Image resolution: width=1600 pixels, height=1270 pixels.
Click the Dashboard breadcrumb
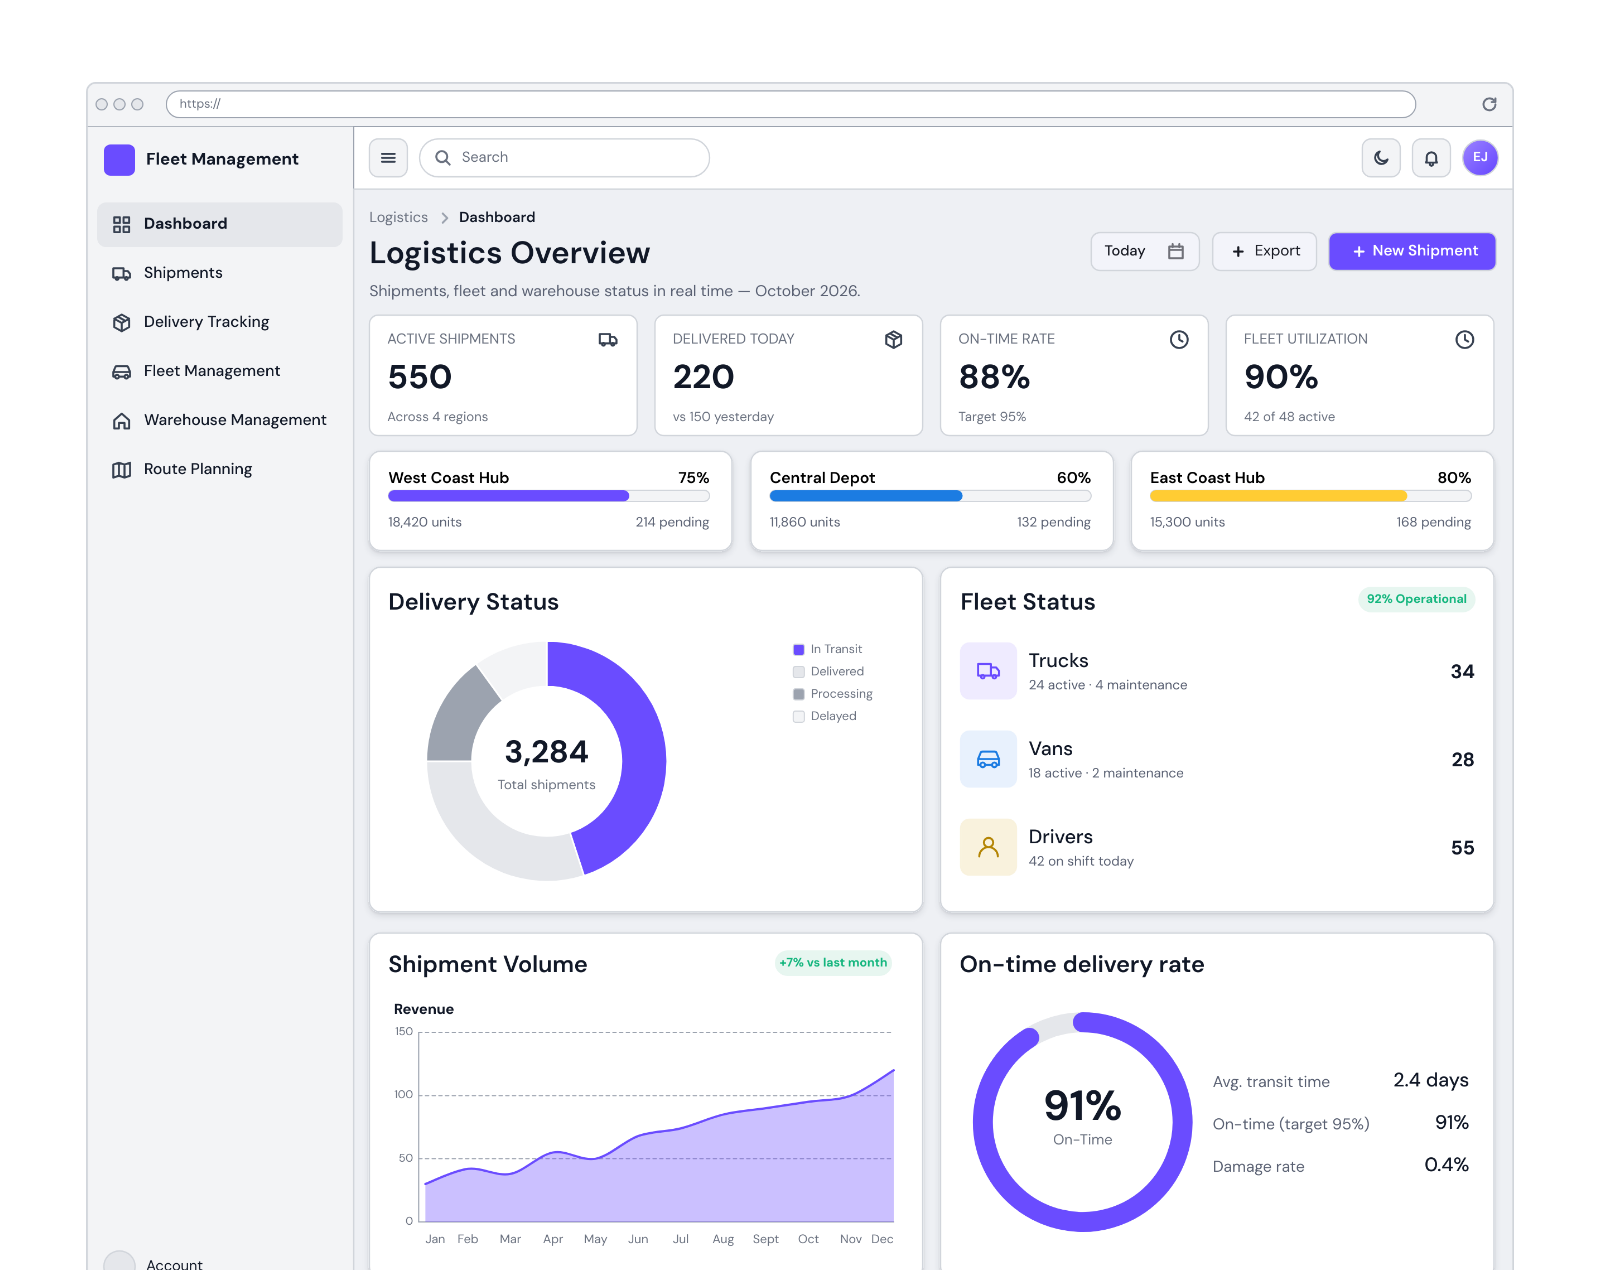coord(497,217)
